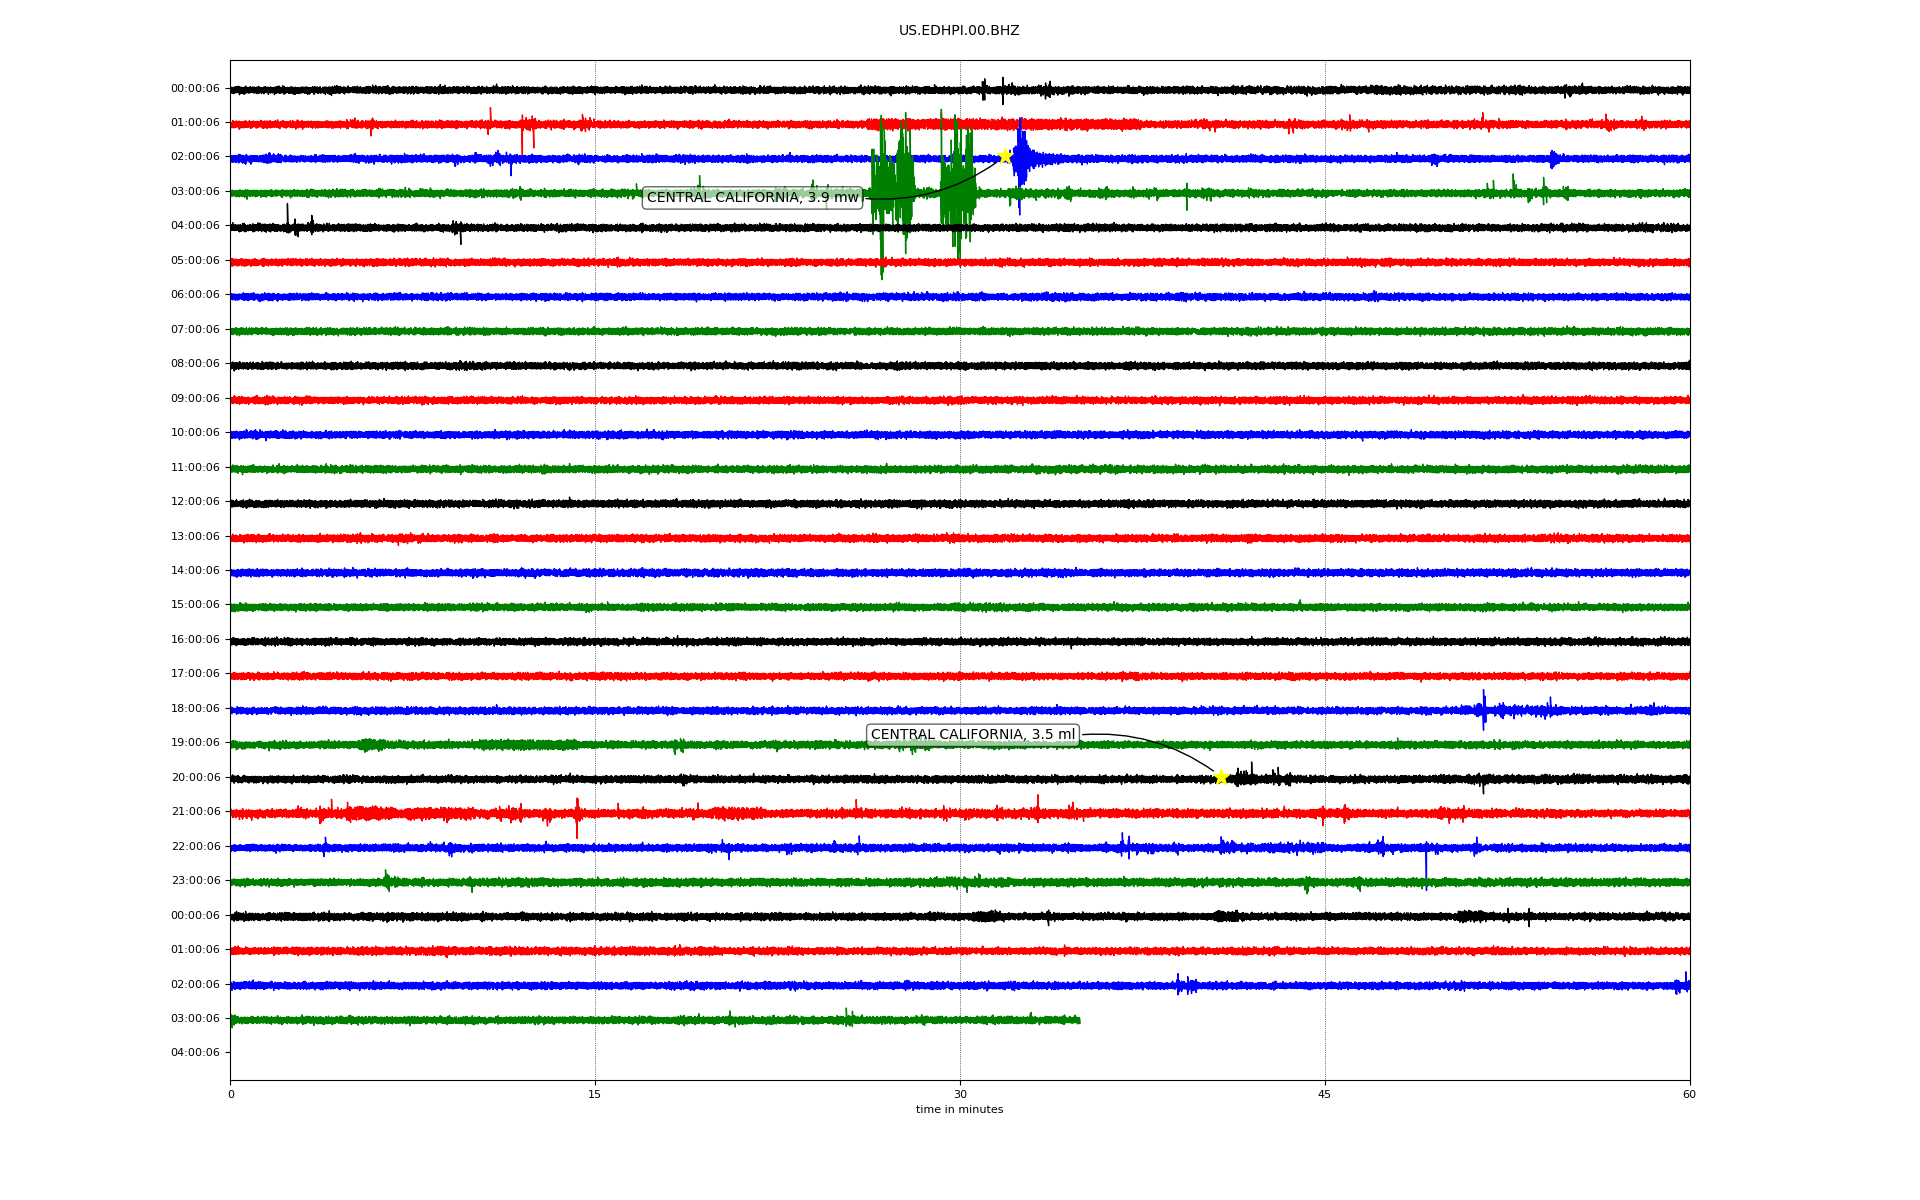Image resolution: width=1920 pixels, height=1200 pixels.
Task: Select the 23:00:06 trace time label
Action: pyautogui.click(x=195, y=881)
